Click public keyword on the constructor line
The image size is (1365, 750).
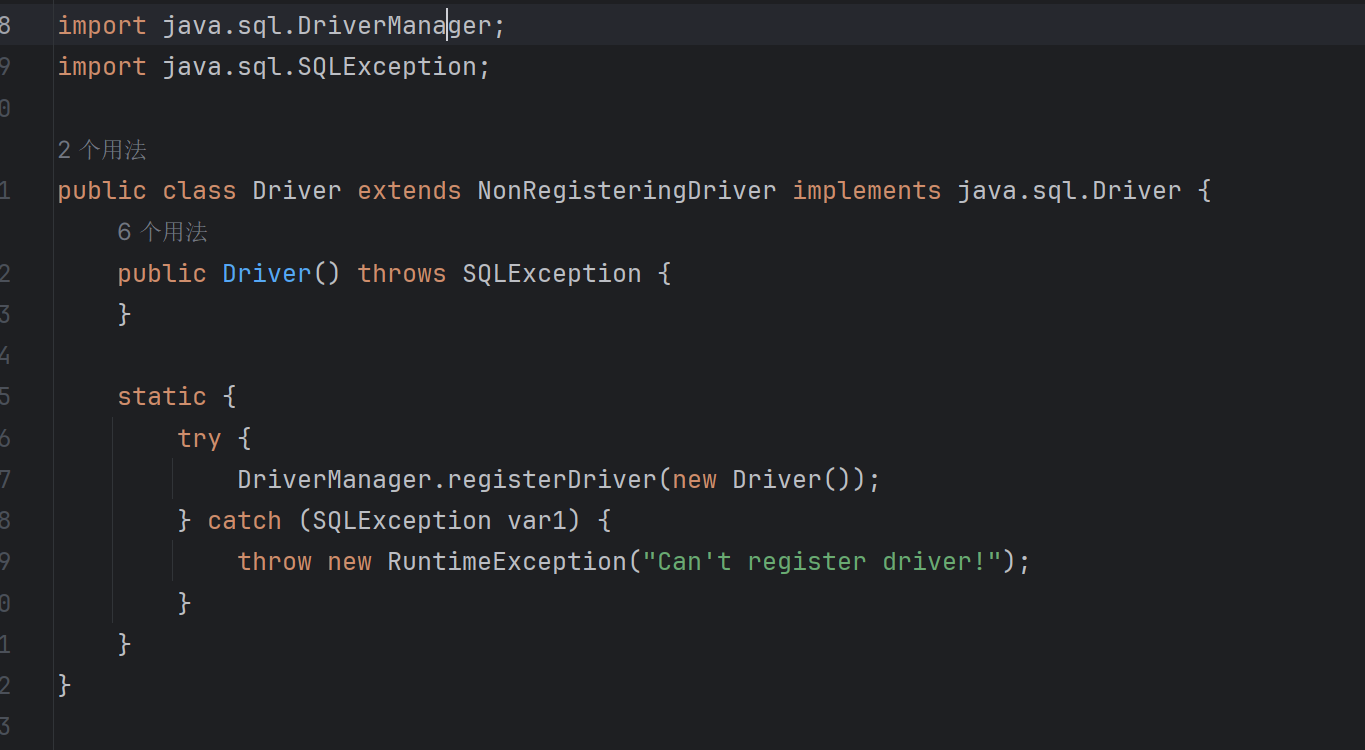point(162,273)
